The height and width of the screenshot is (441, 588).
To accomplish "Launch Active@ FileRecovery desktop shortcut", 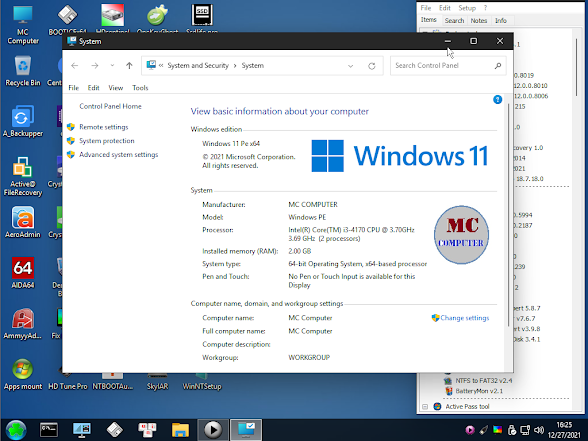I will [22, 176].
